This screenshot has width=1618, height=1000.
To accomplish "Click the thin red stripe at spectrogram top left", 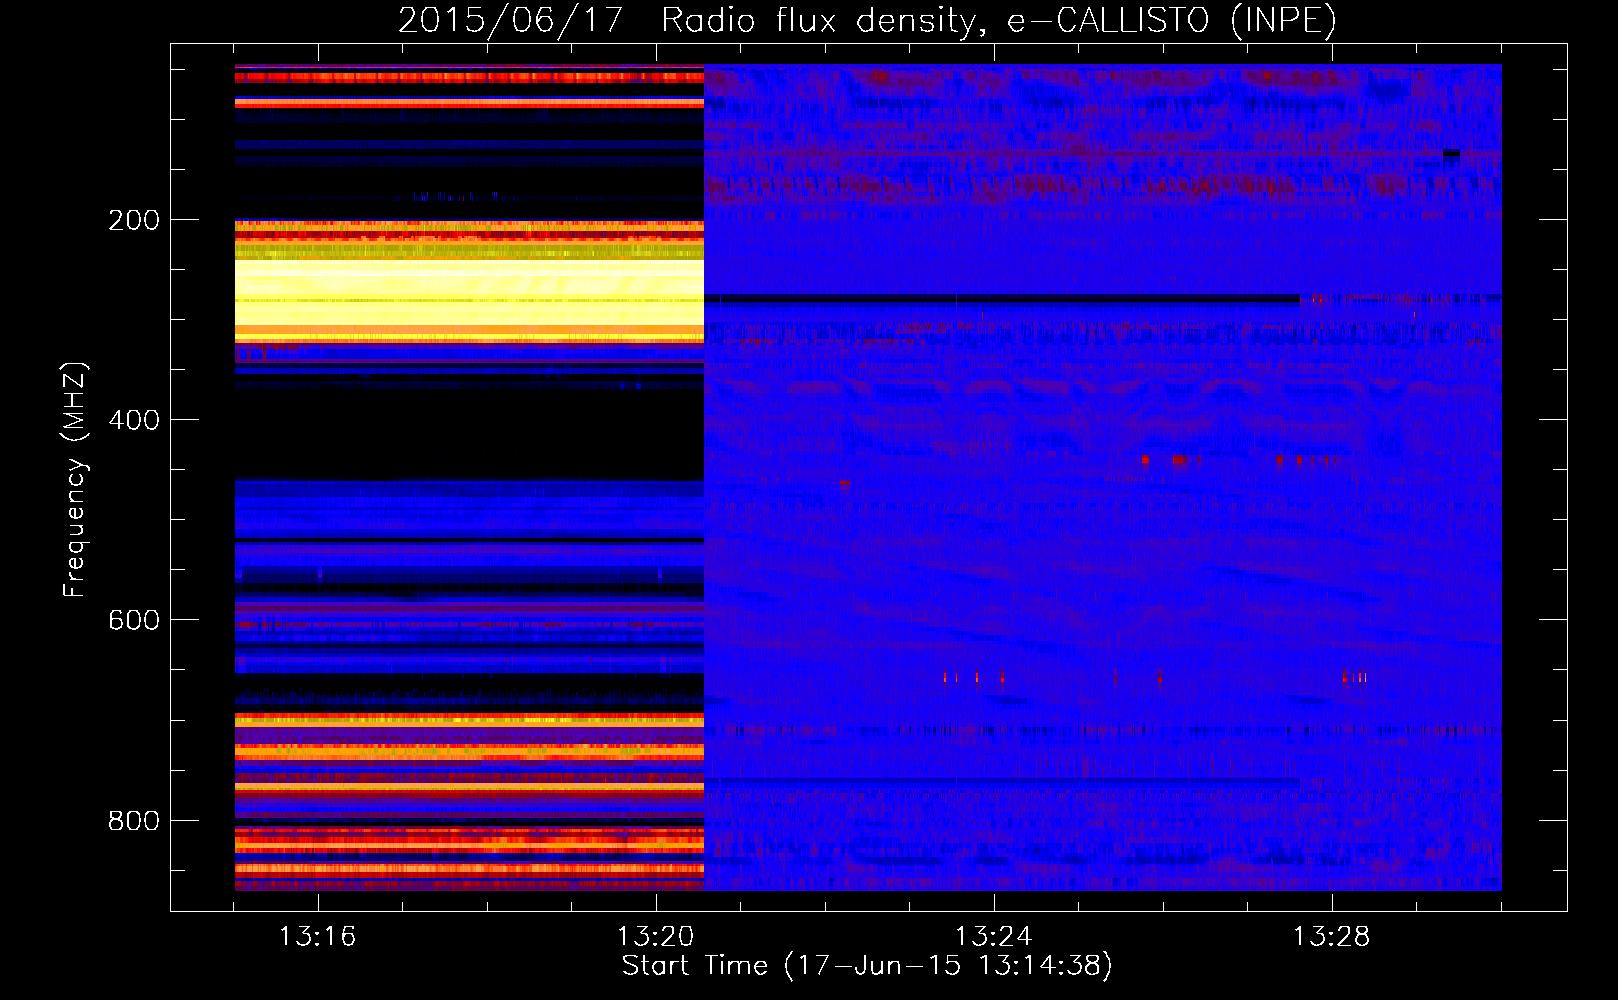I will click(469, 77).
